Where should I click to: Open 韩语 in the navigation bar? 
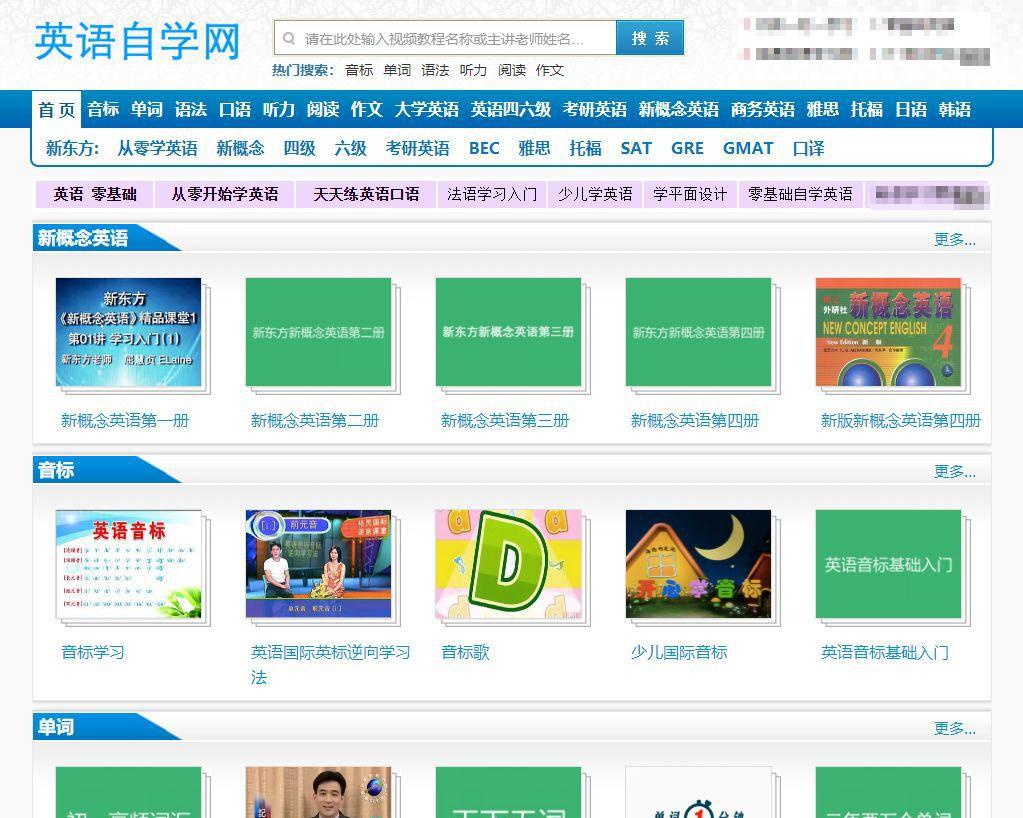point(954,109)
